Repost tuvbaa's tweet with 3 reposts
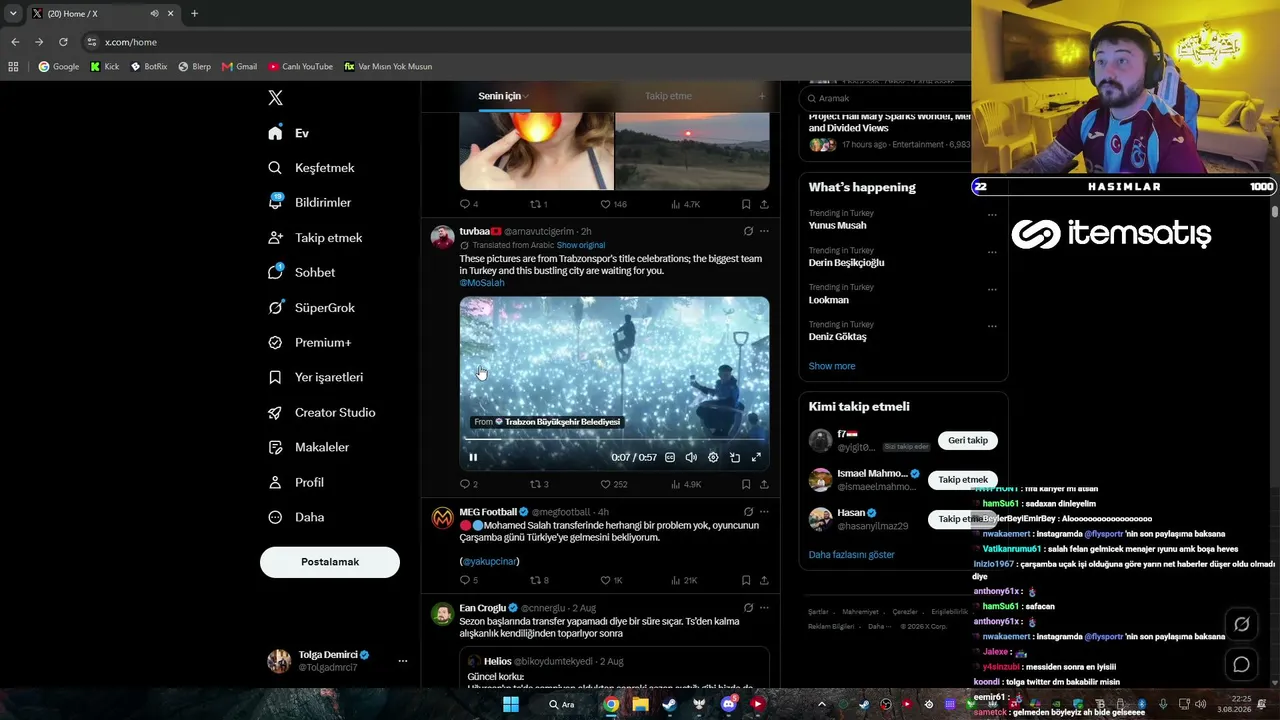1280x720 pixels. pyautogui.click(x=539, y=484)
